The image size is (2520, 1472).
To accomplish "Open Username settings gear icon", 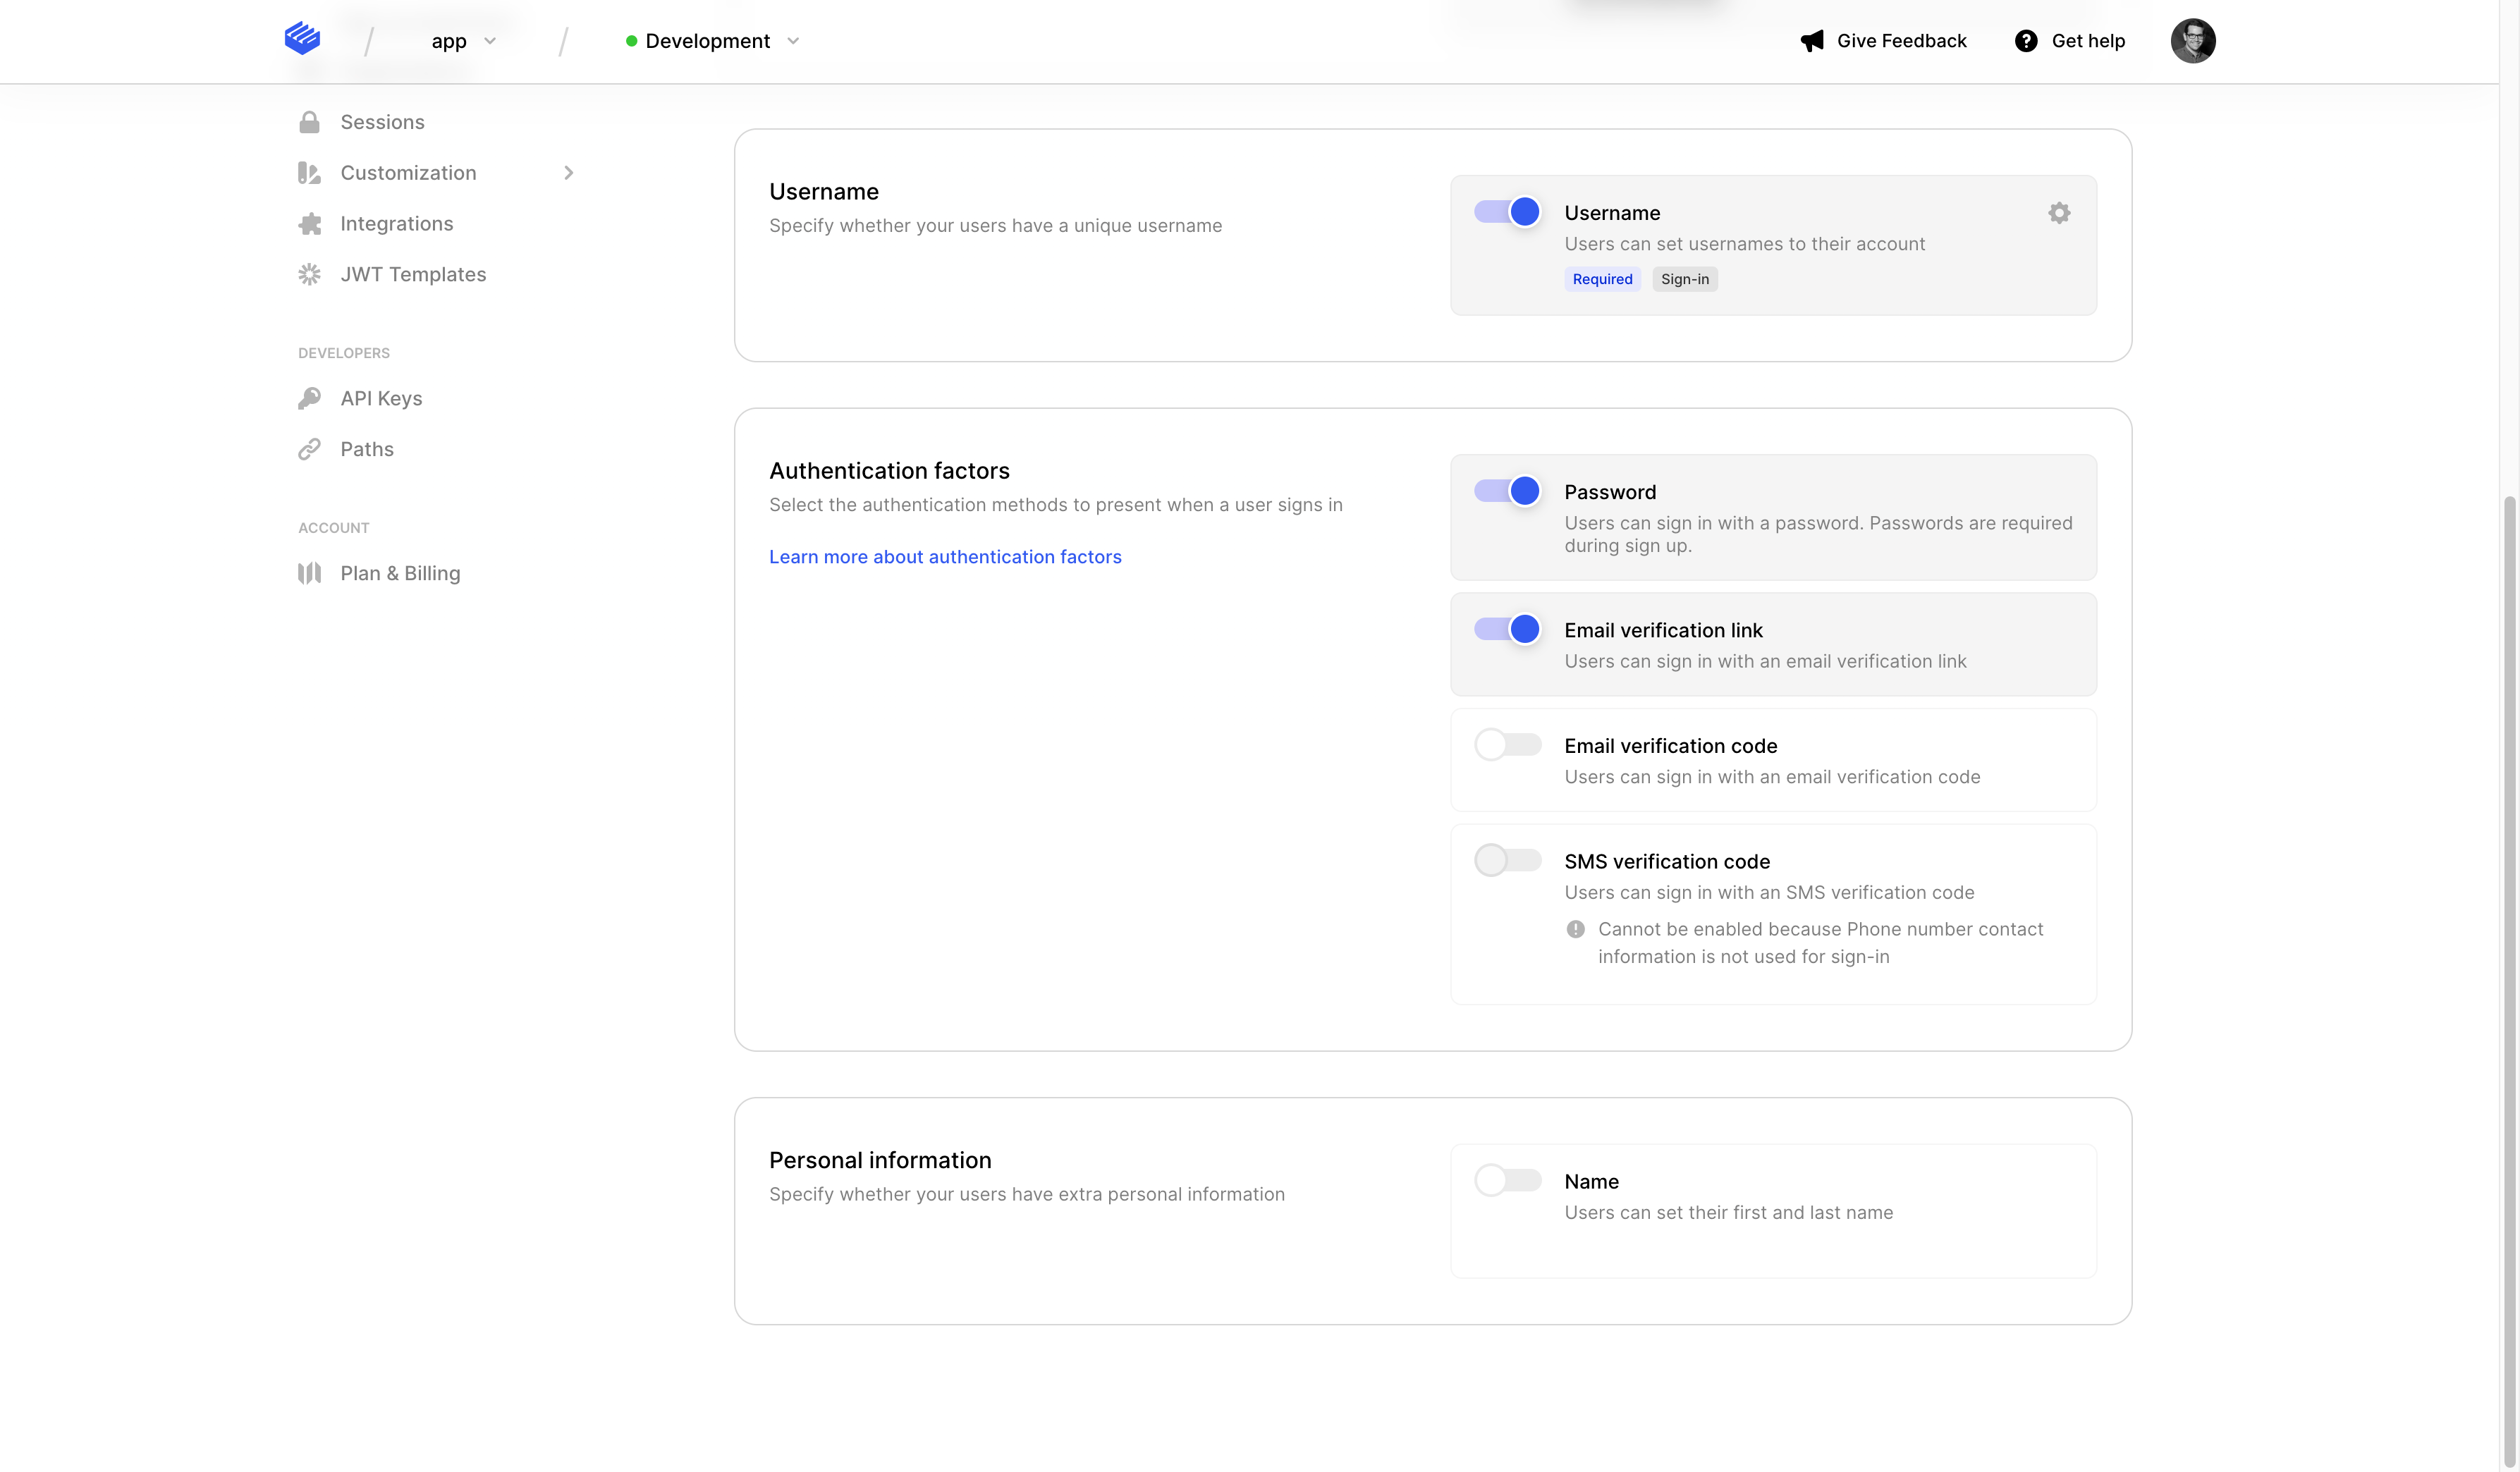I will 2058,213.
